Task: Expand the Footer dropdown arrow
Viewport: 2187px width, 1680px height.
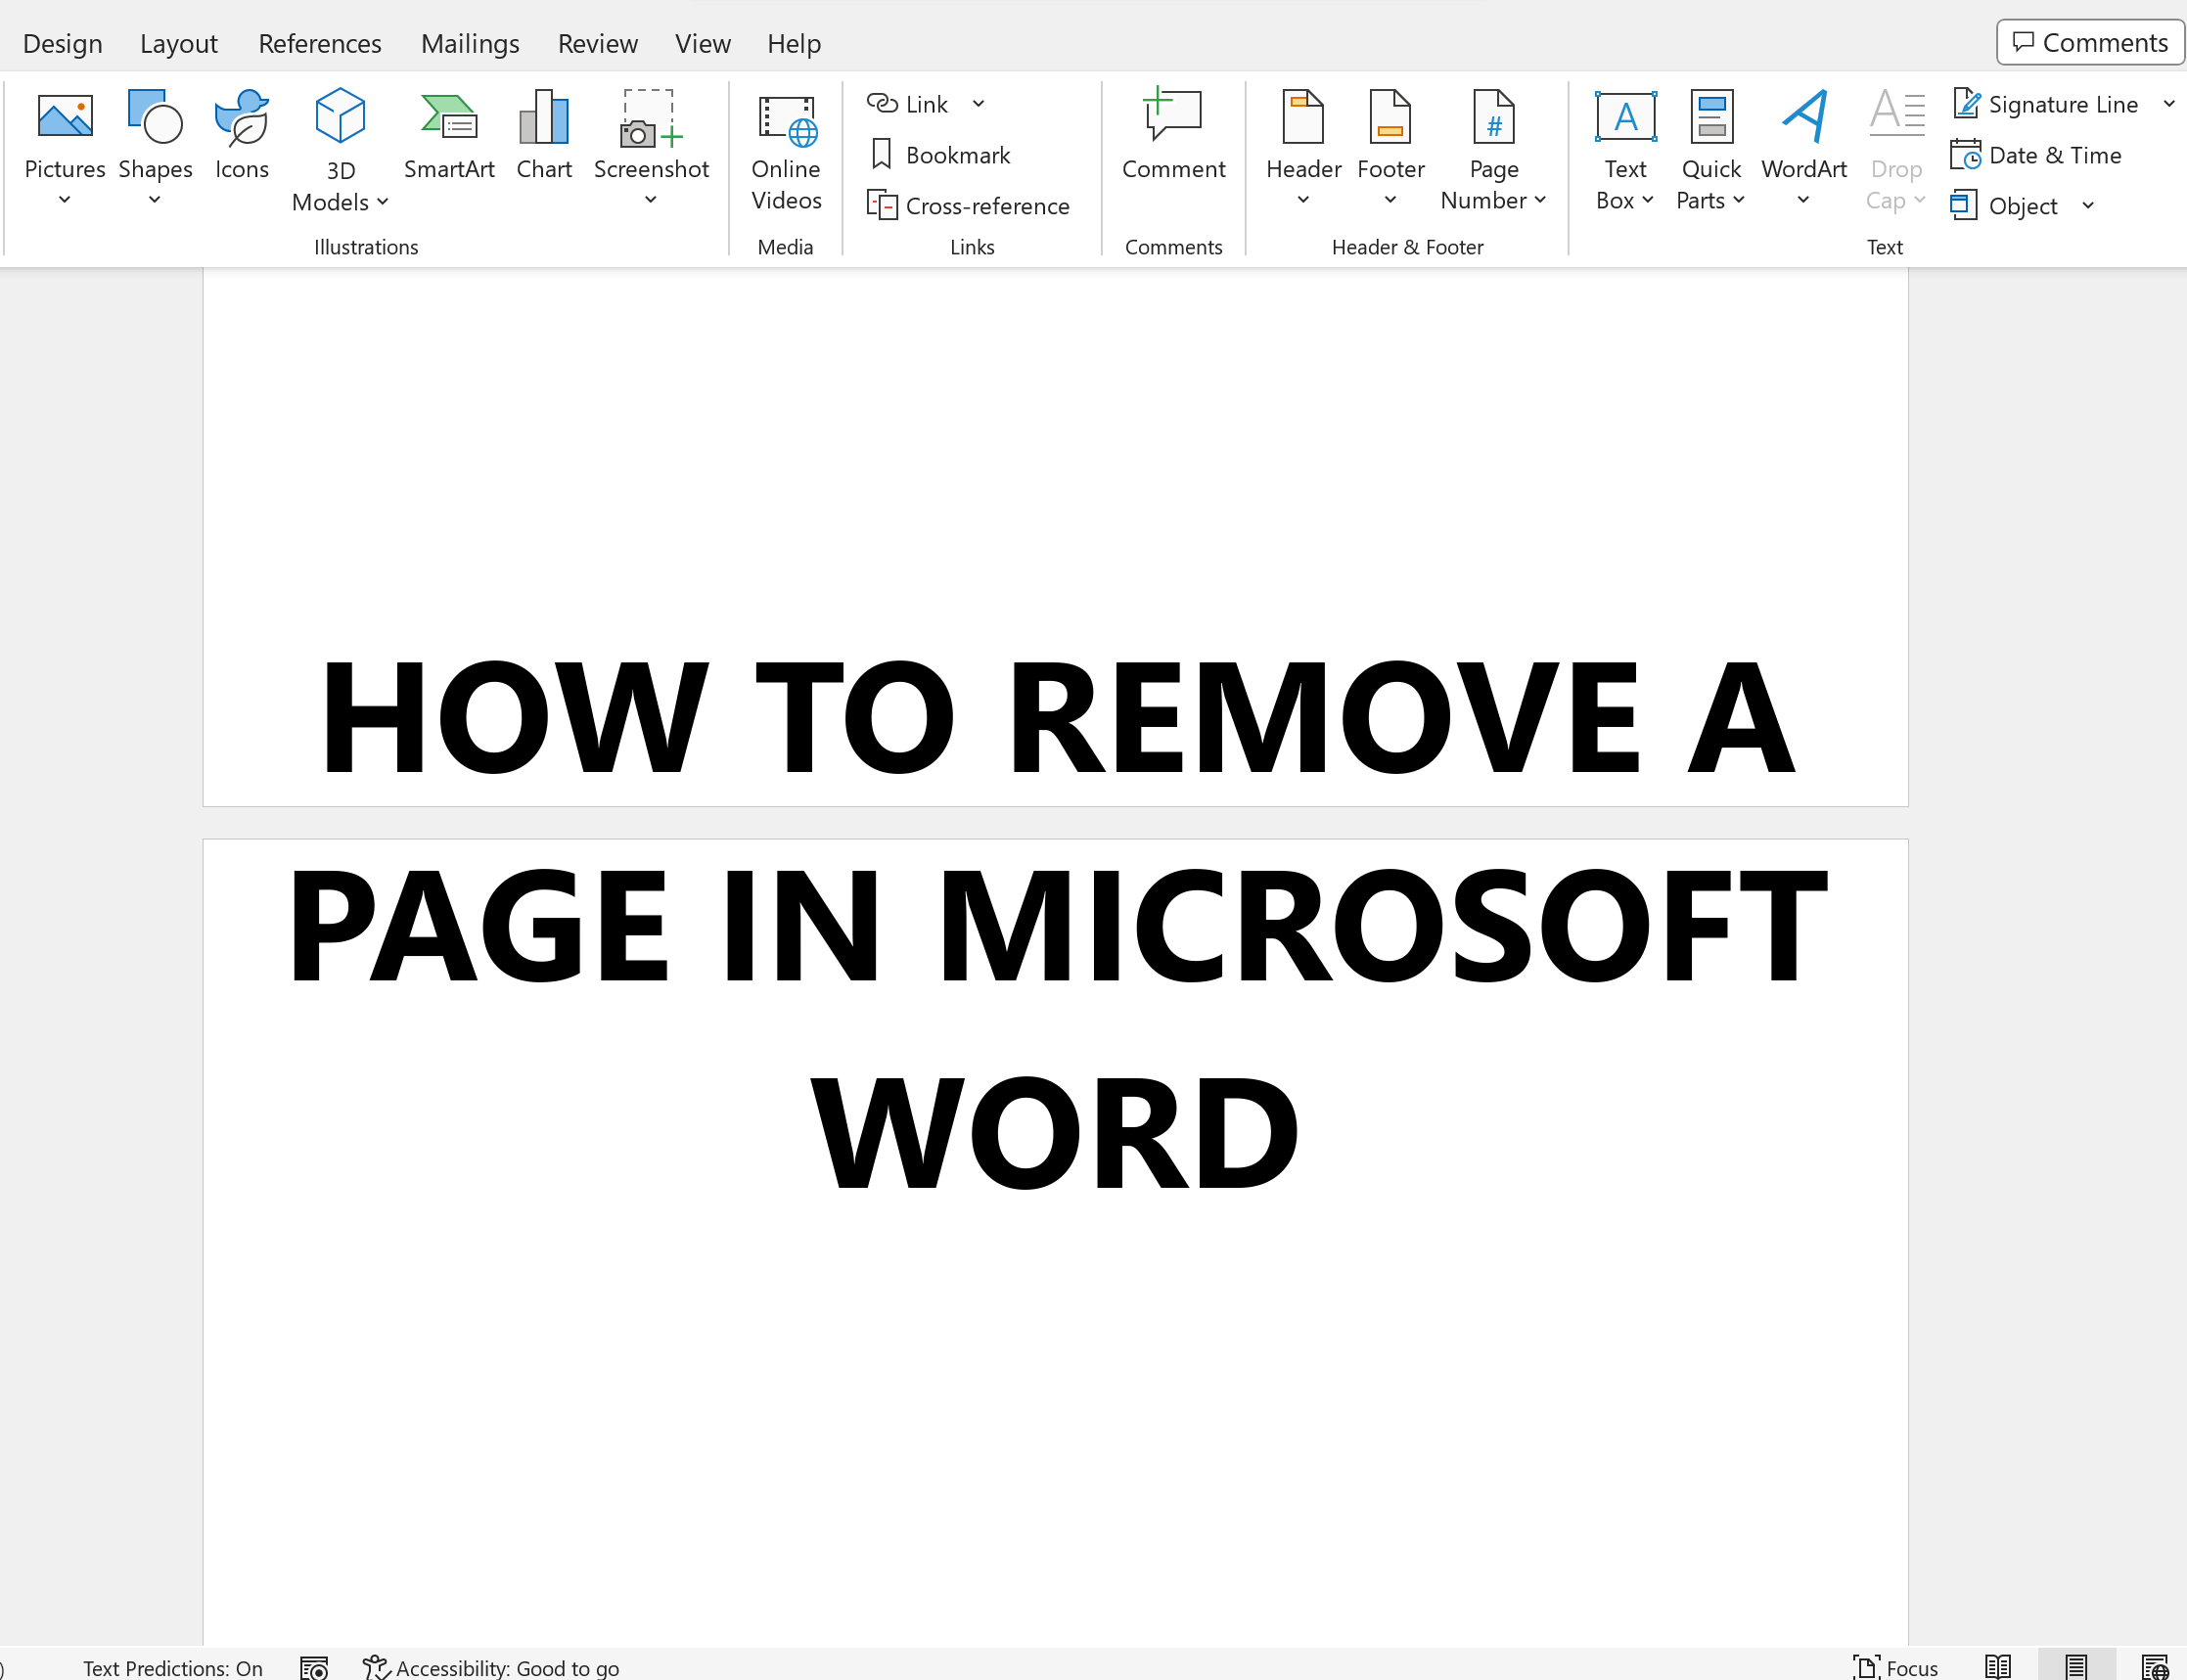Action: pos(1390,200)
